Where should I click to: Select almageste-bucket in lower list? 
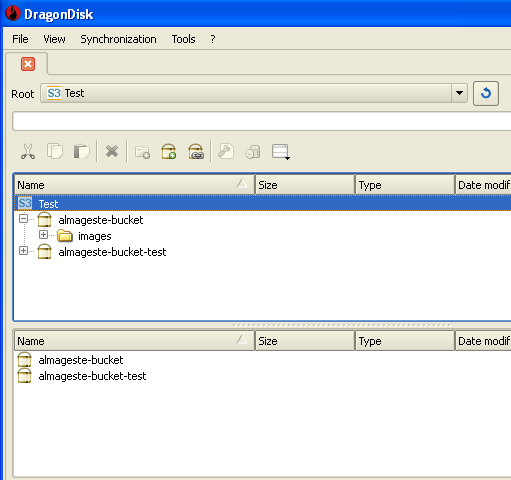tap(81, 360)
